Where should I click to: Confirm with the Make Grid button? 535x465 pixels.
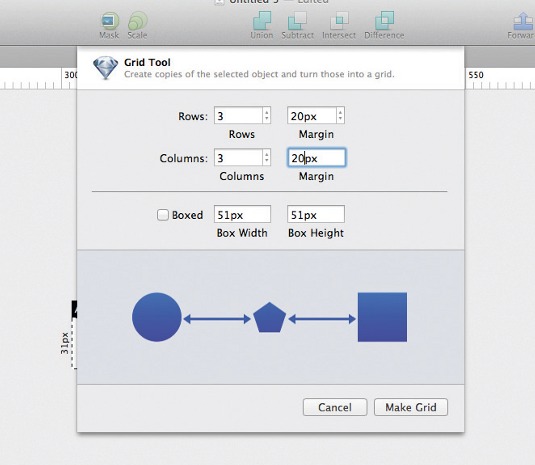(x=411, y=407)
